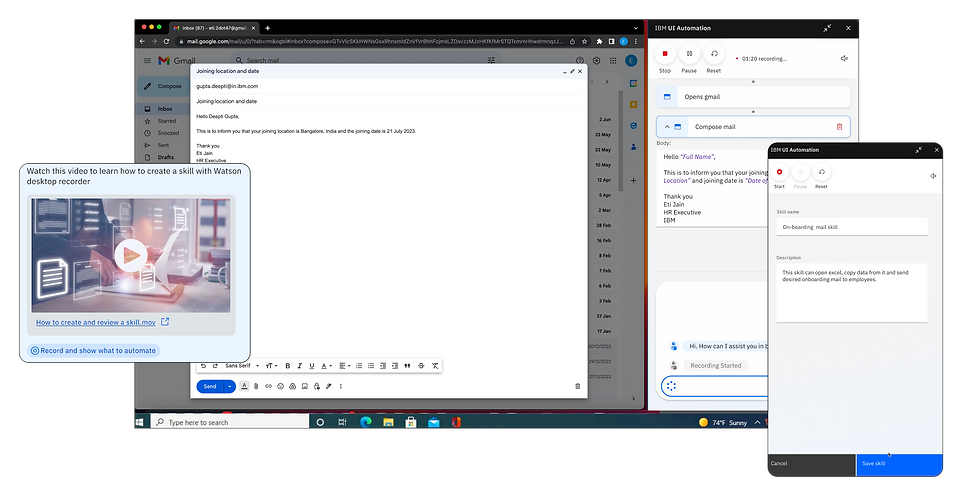Viewport: 980px width, 496px height.
Task: Open the Send options dropdown arrow
Action: click(229, 387)
